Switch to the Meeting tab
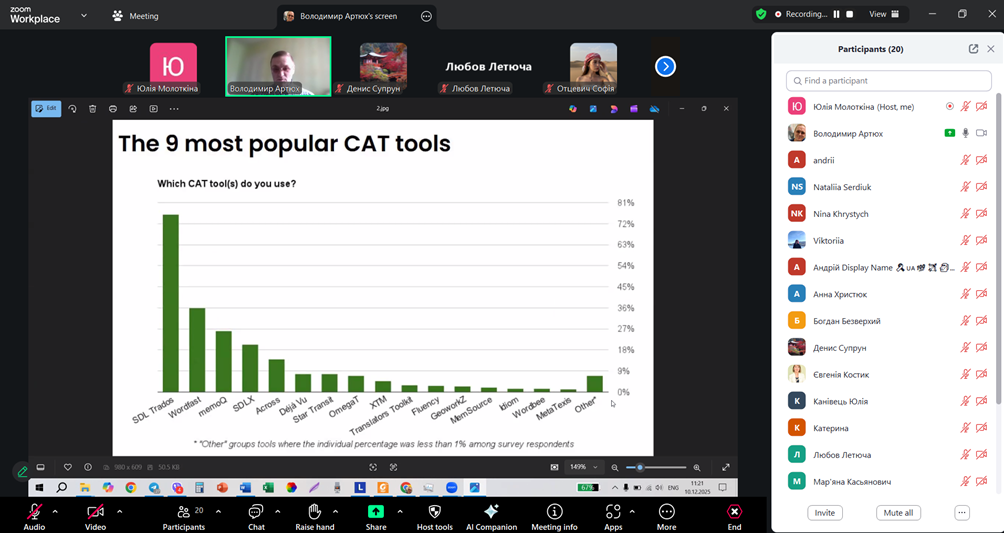 [136, 16]
